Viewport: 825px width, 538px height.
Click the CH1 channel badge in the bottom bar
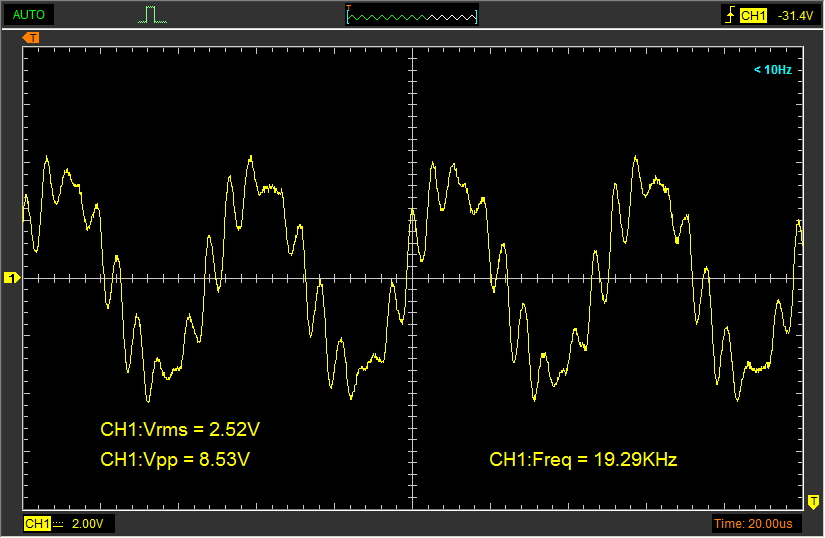click(37, 524)
